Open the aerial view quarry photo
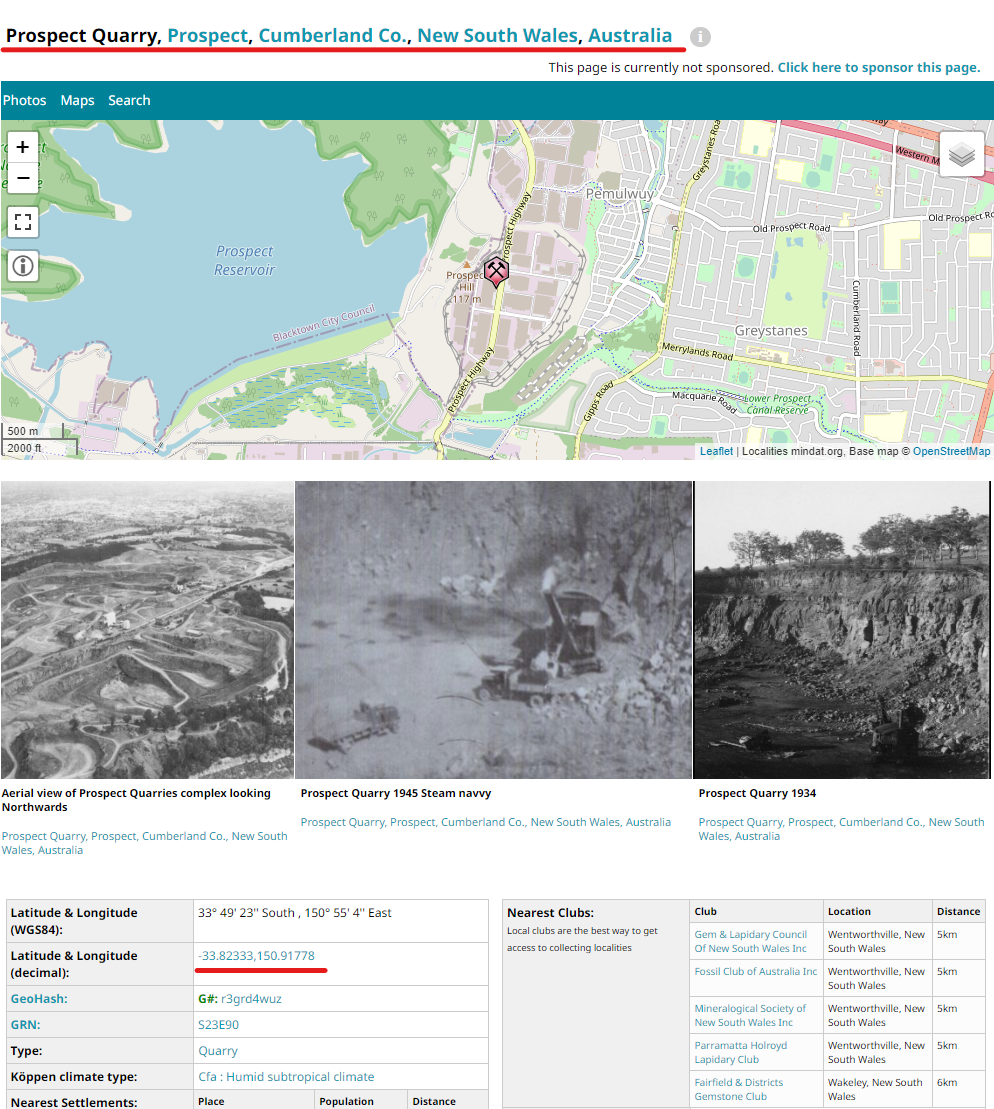The height and width of the screenshot is (1109, 994). coord(147,630)
